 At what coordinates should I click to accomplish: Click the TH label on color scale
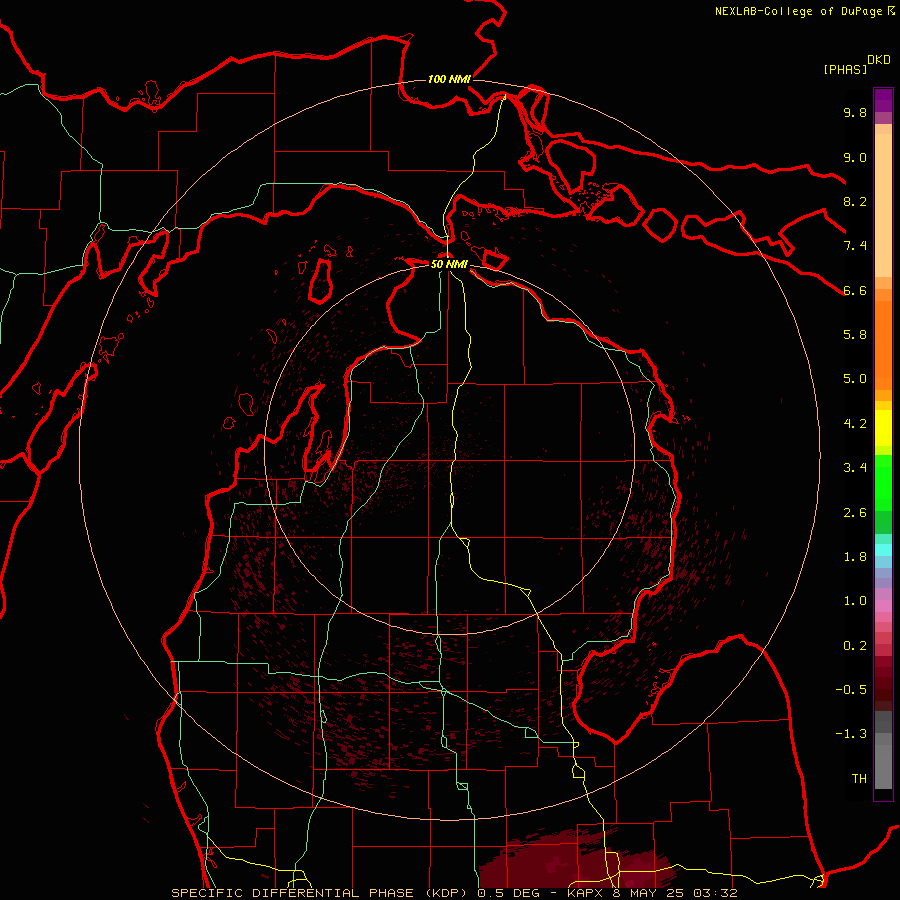859,779
